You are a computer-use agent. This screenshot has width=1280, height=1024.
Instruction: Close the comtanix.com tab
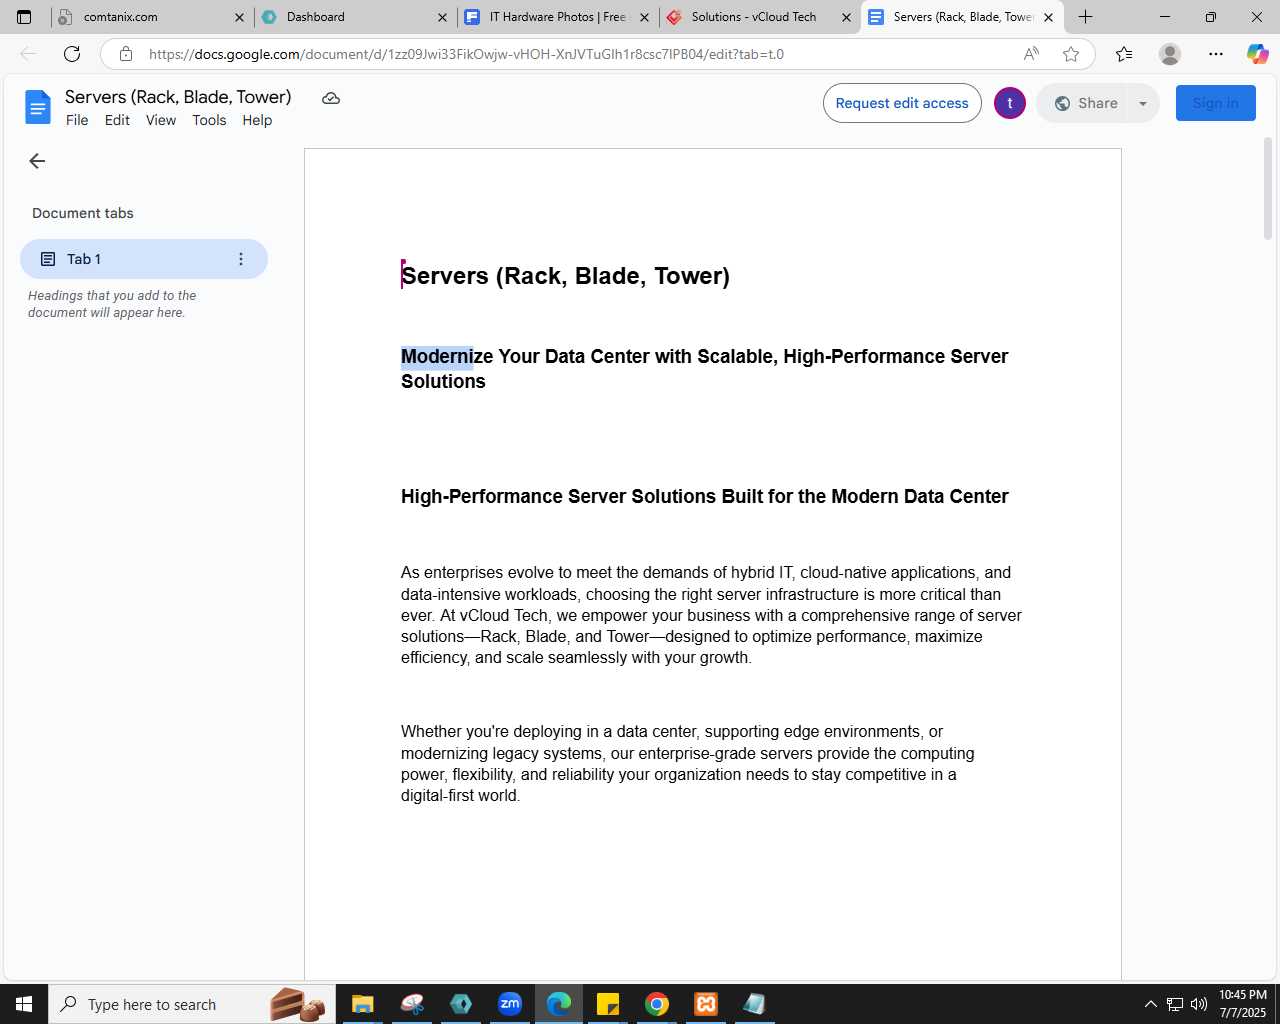239,17
